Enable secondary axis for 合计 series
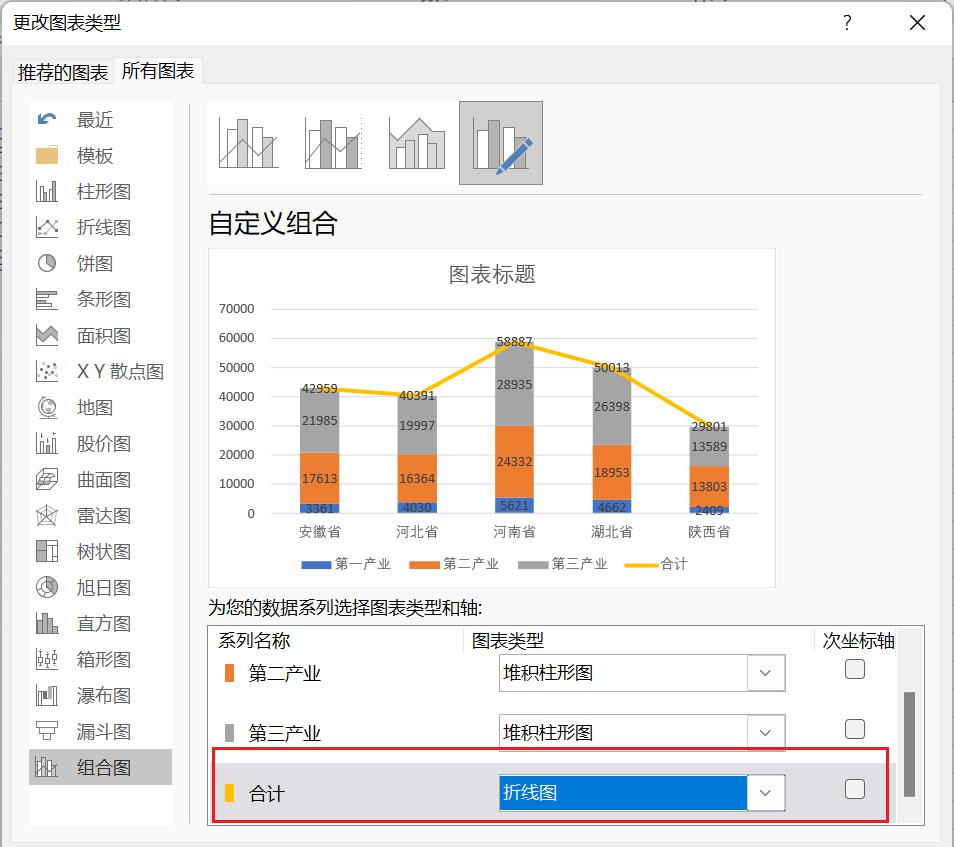 pos(855,789)
